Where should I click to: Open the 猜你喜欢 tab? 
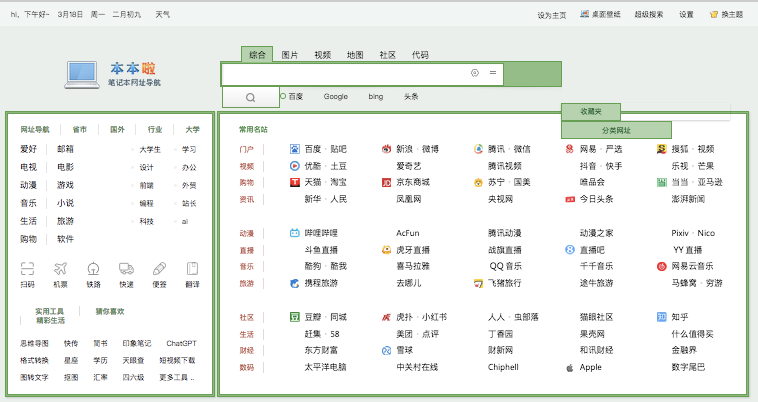coord(110,311)
